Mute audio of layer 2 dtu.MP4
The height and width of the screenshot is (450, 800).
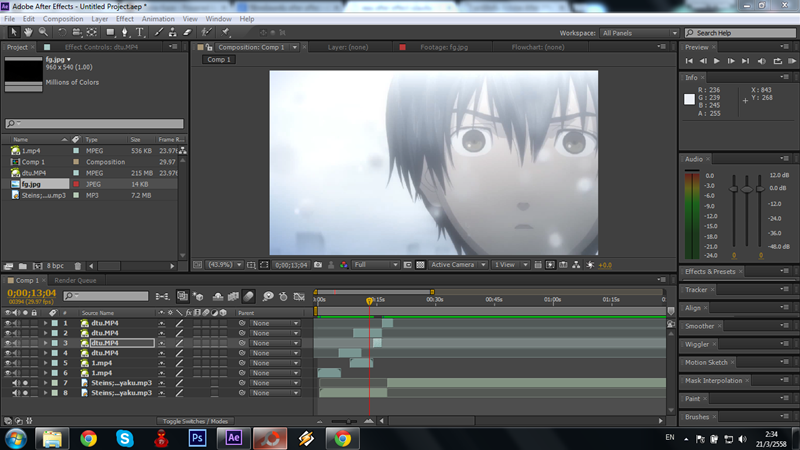pos(16,333)
